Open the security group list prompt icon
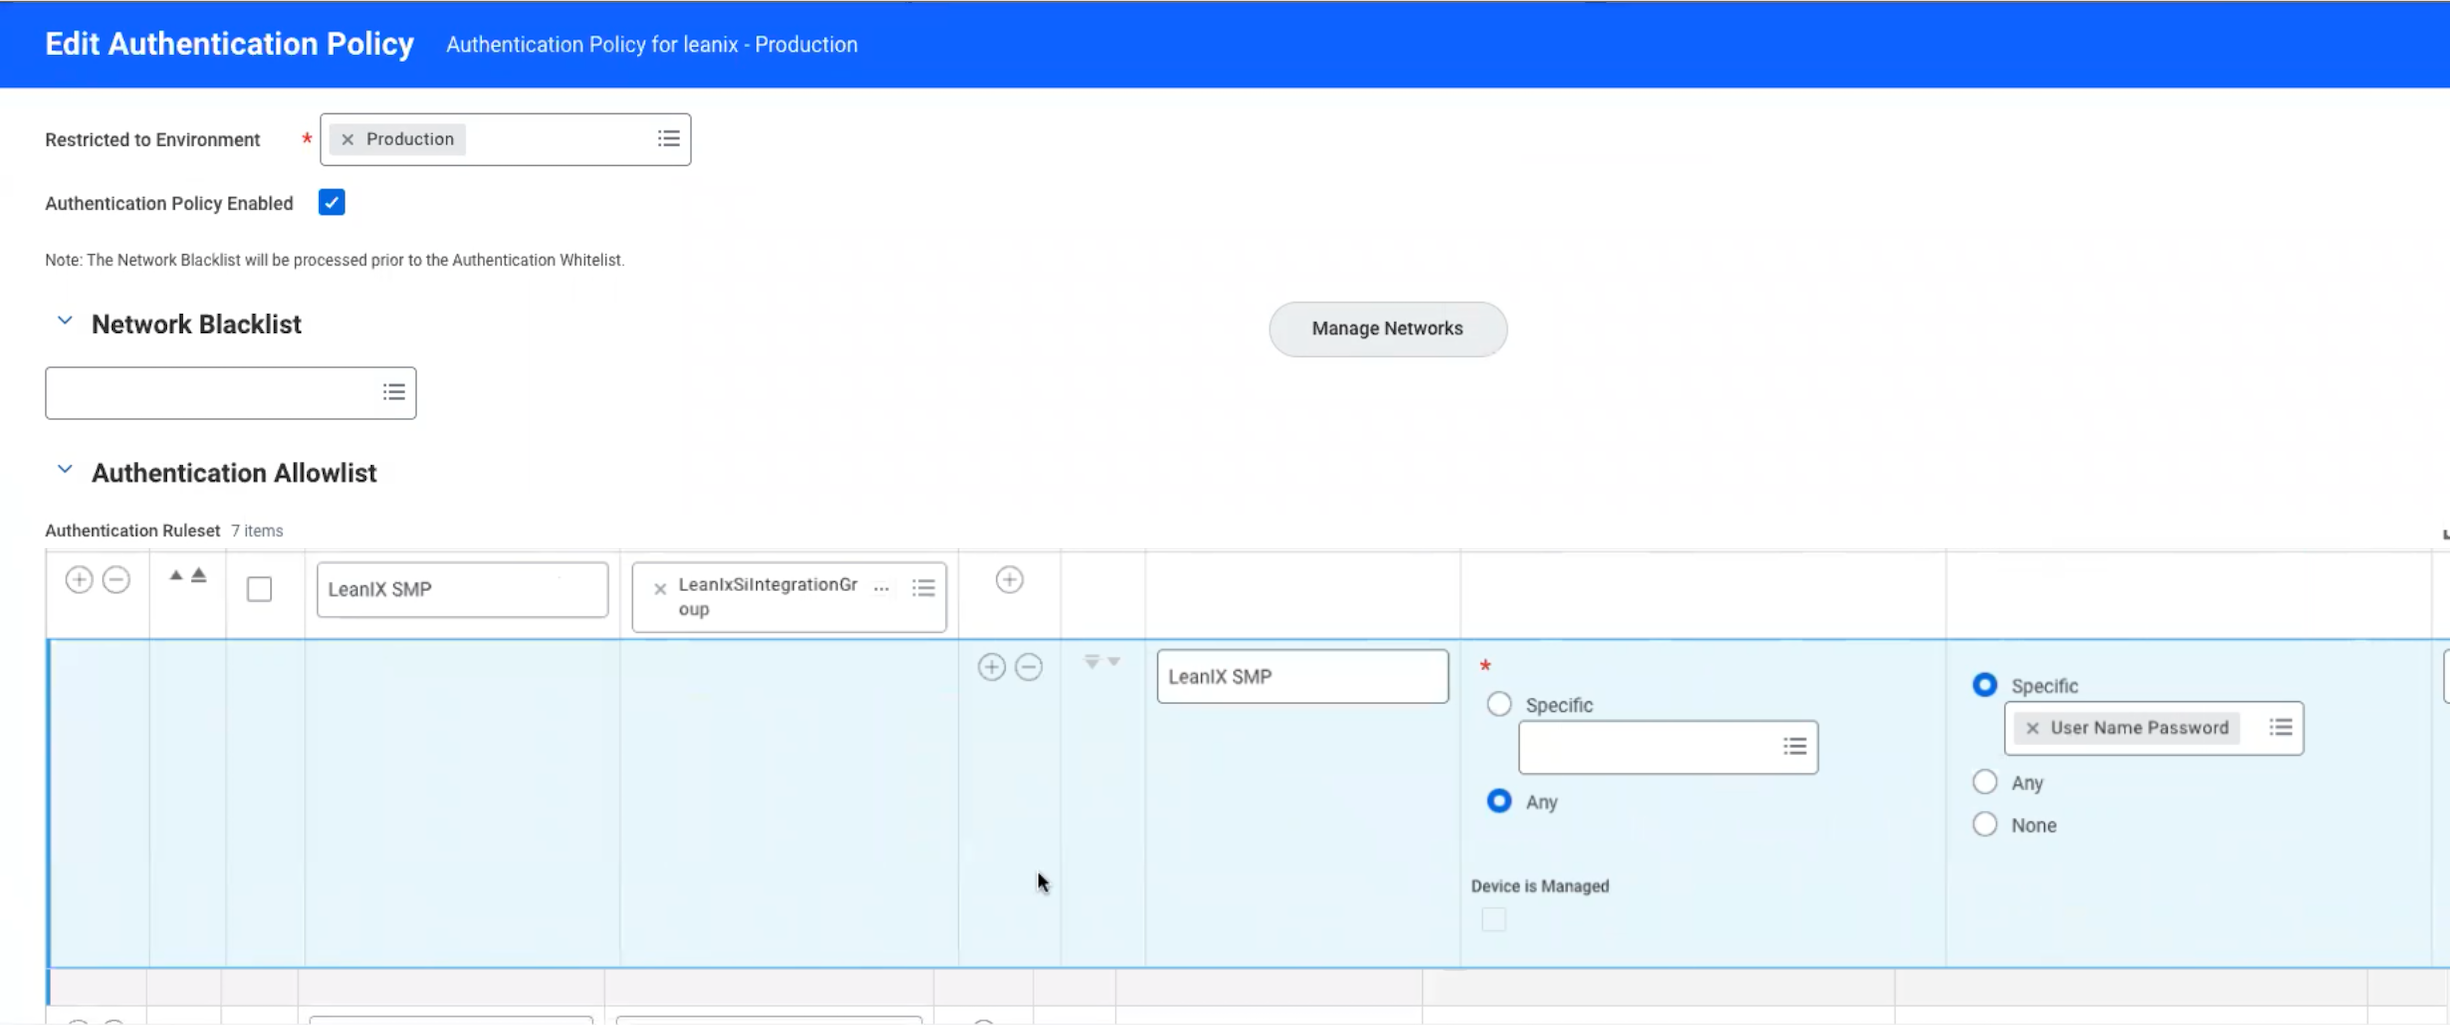Screen dimensions: 2450x1025 click(x=924, y=588)
